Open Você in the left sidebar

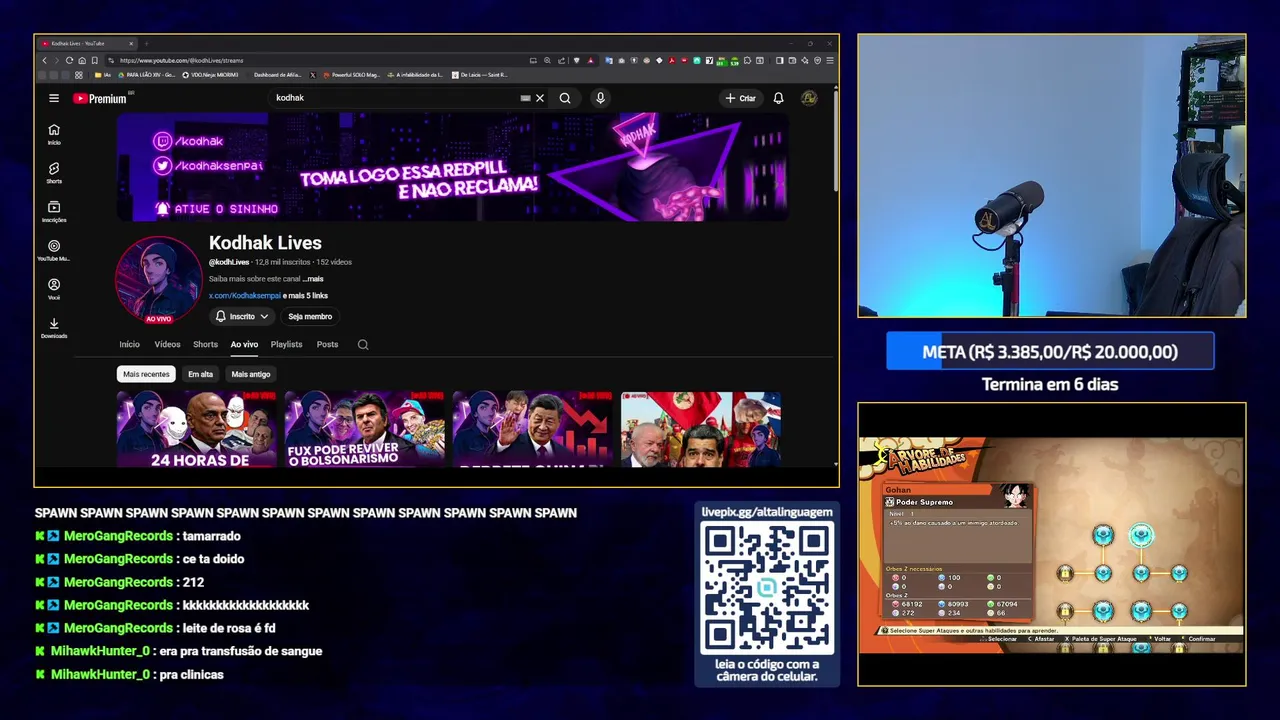(x=54, y=290)
